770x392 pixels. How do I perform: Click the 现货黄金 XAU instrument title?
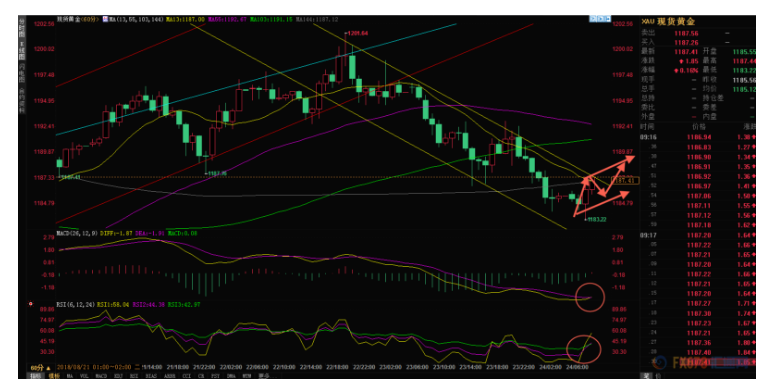coord(669,22)
